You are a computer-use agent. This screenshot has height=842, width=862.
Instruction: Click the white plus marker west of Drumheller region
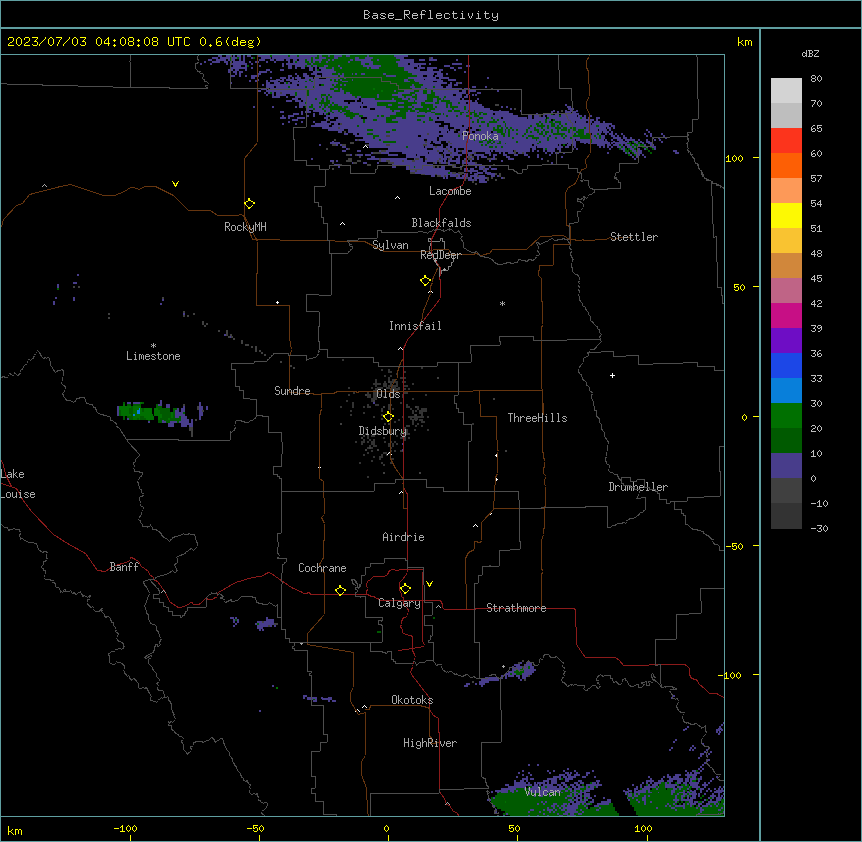pyautogui.click(x=612, y=375)
